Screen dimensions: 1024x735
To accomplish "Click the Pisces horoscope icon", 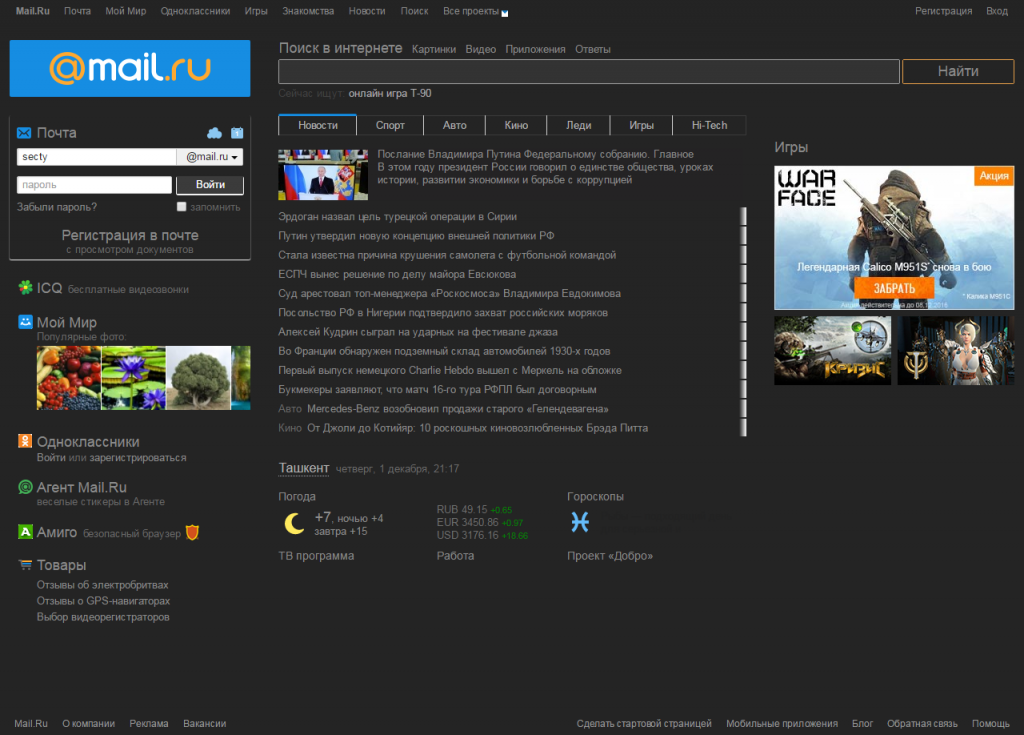I will (580, 521).
